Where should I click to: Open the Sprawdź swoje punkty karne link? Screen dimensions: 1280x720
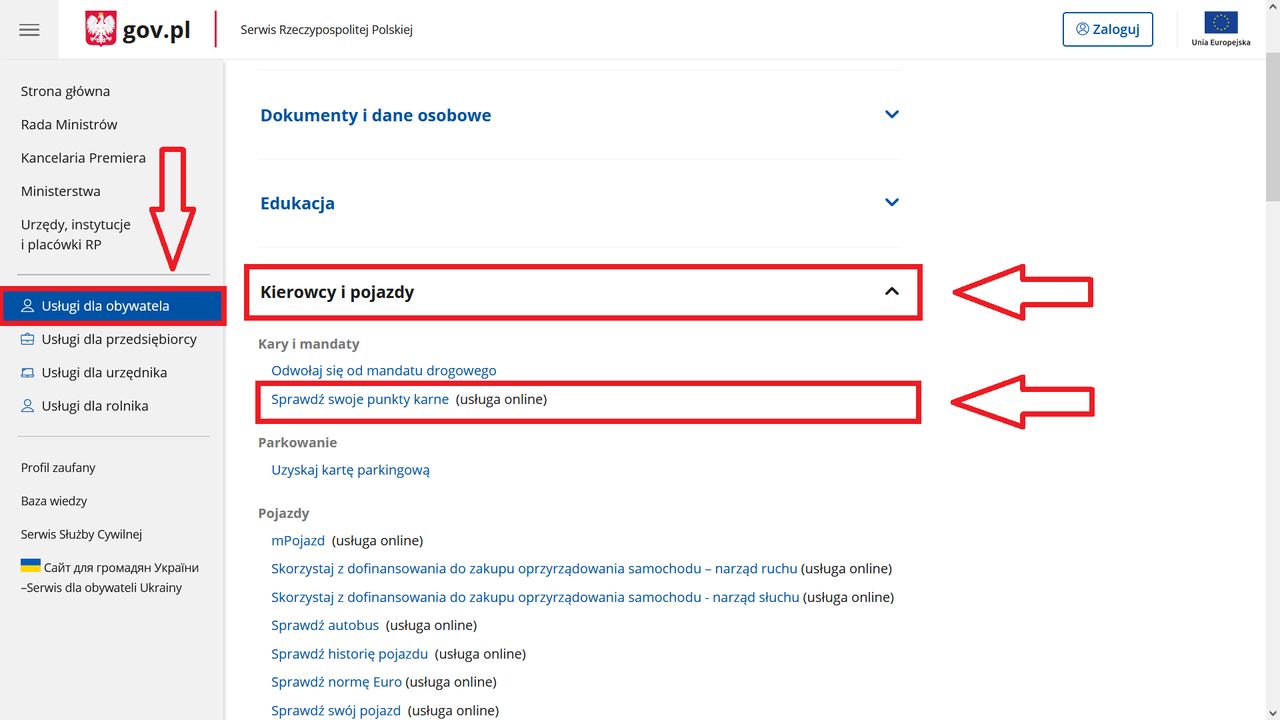click(x=360, y=399)
